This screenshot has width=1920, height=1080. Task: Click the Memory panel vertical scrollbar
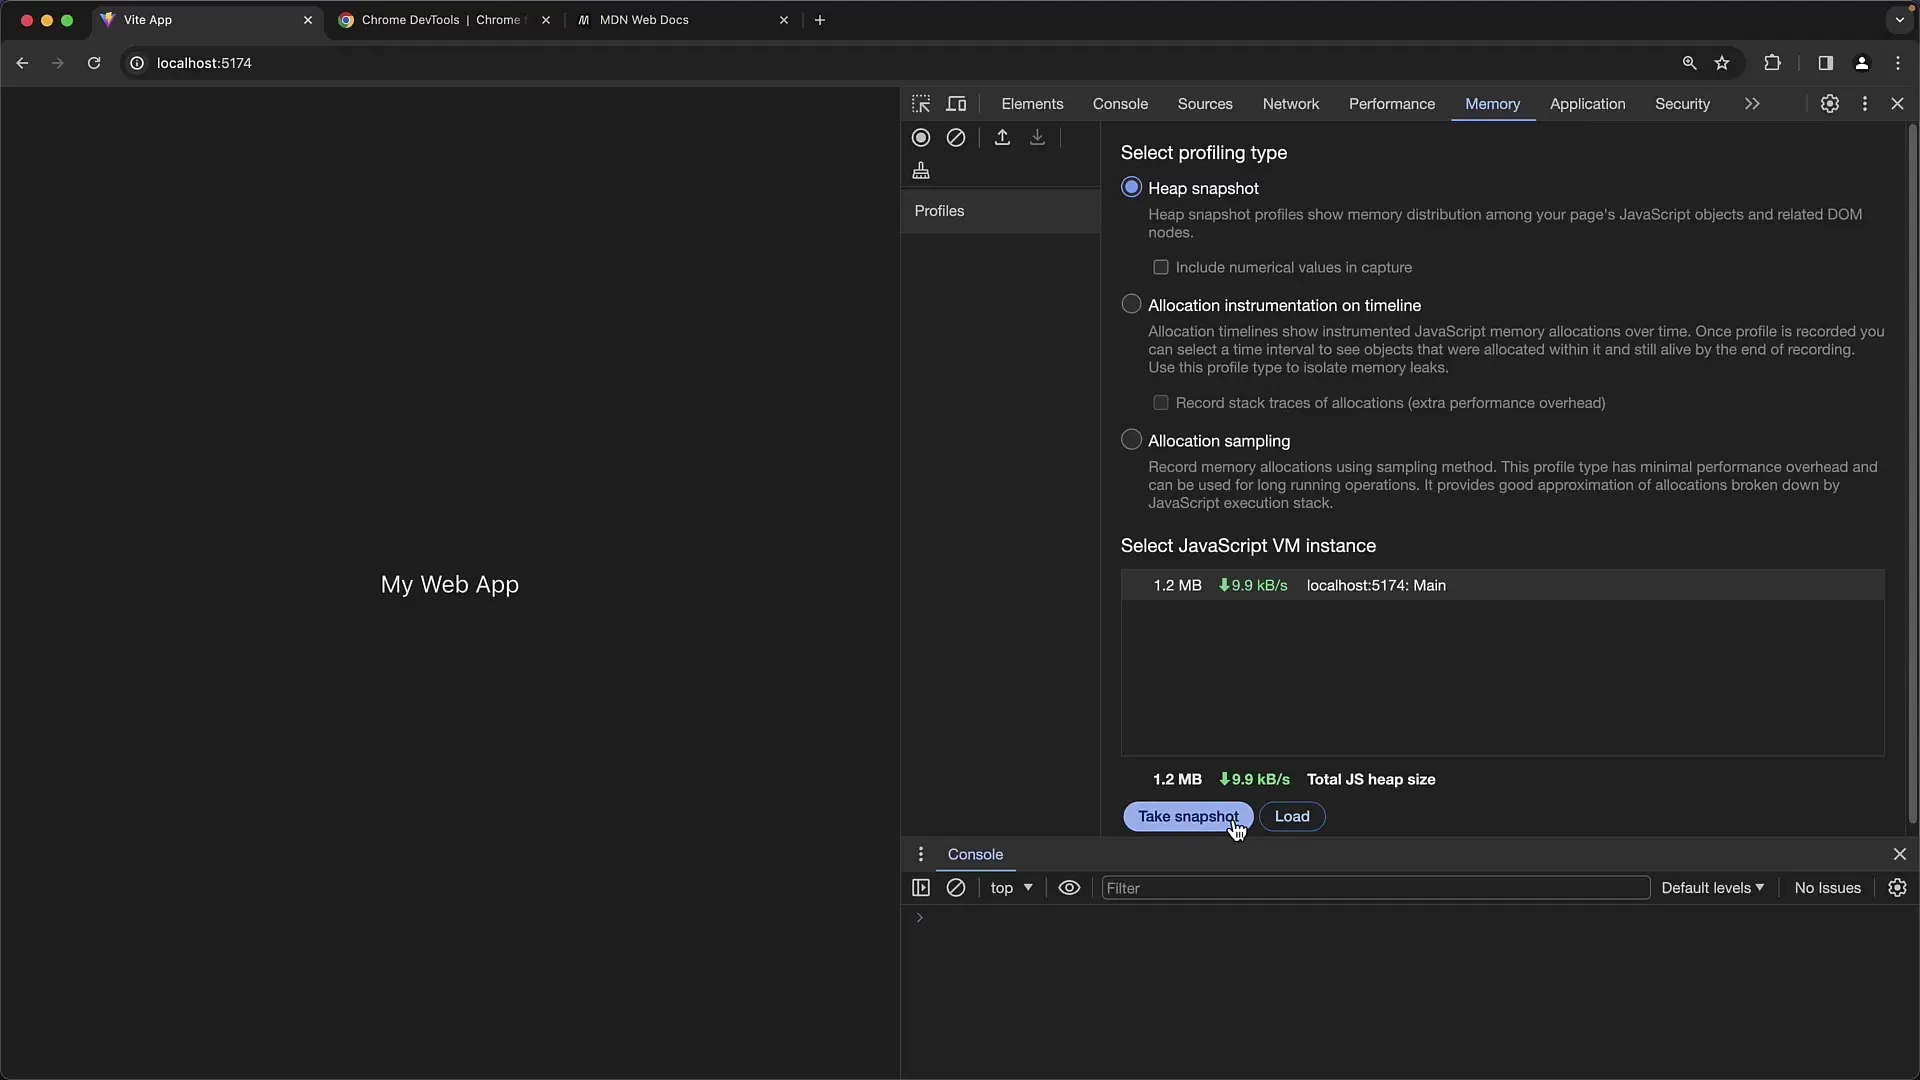[1912, 474]
